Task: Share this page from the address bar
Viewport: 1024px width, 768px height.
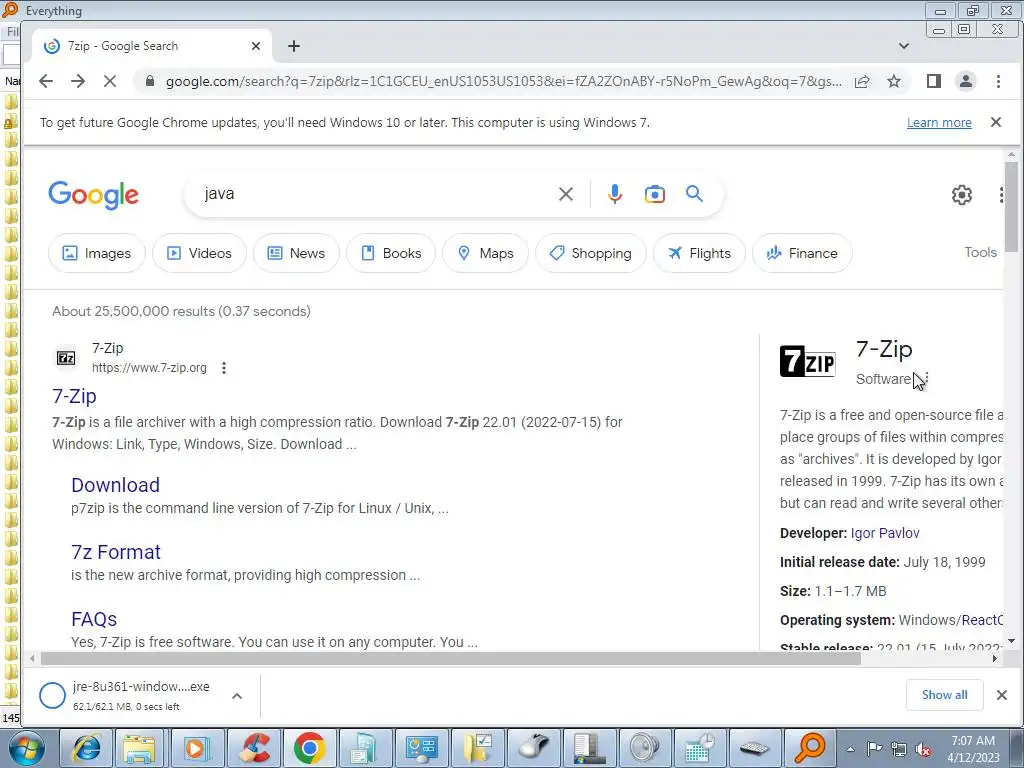Action: coord(862,81)
